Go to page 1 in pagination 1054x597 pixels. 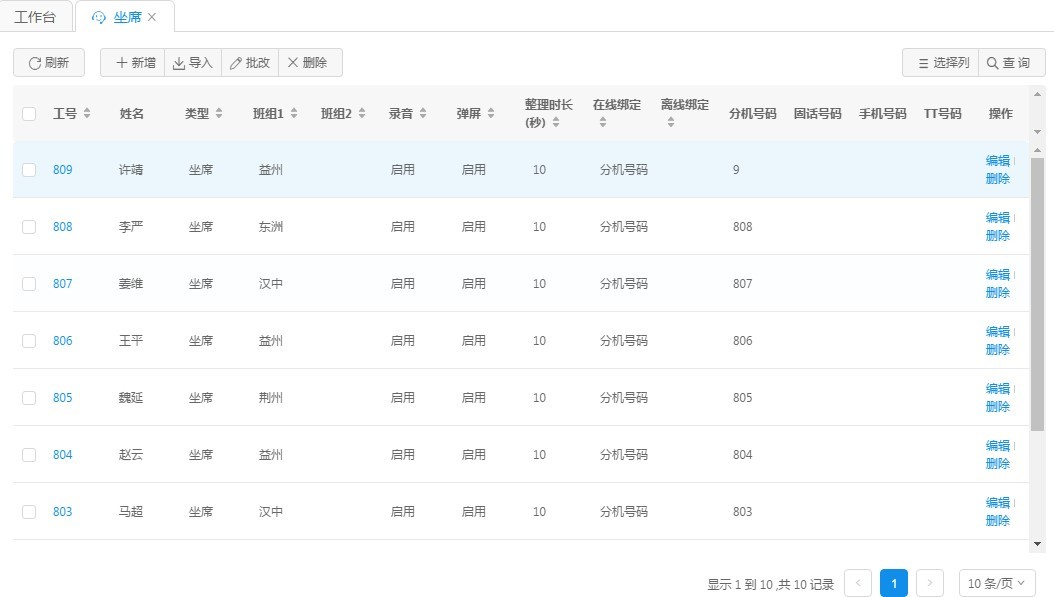[894, 584]
